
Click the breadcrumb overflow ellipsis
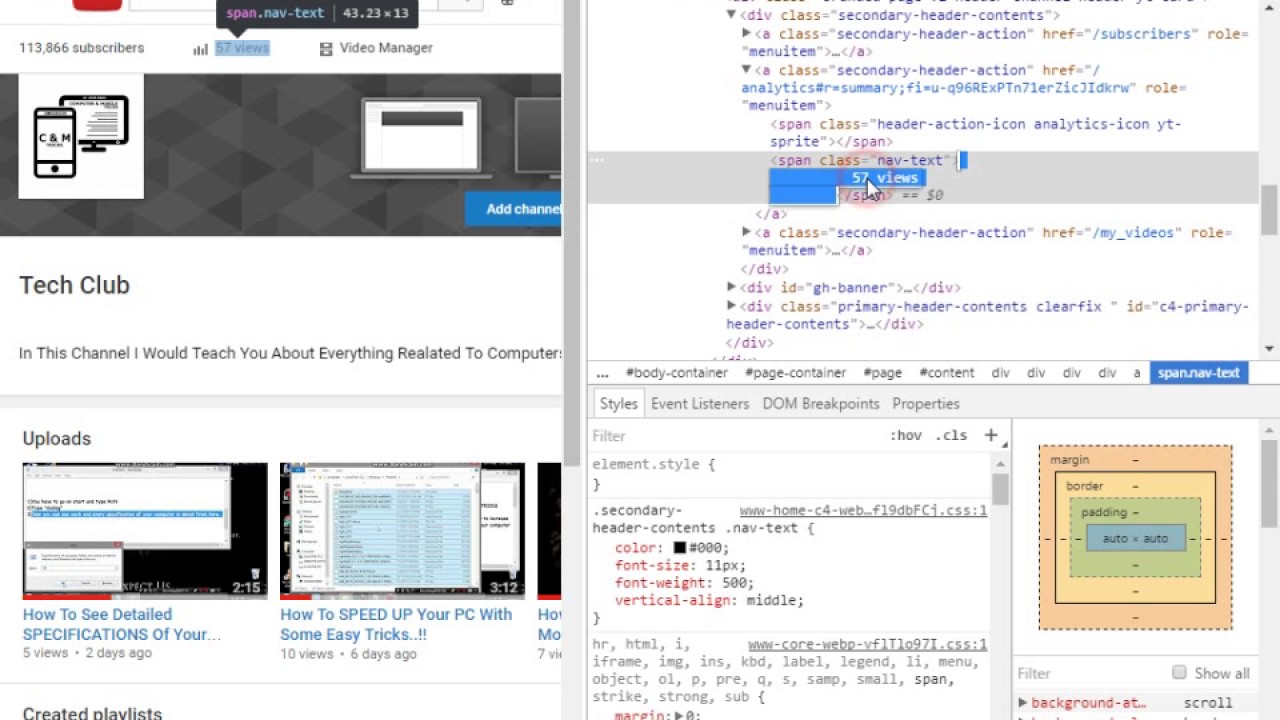pyautogui.click(x=602, y=373)
